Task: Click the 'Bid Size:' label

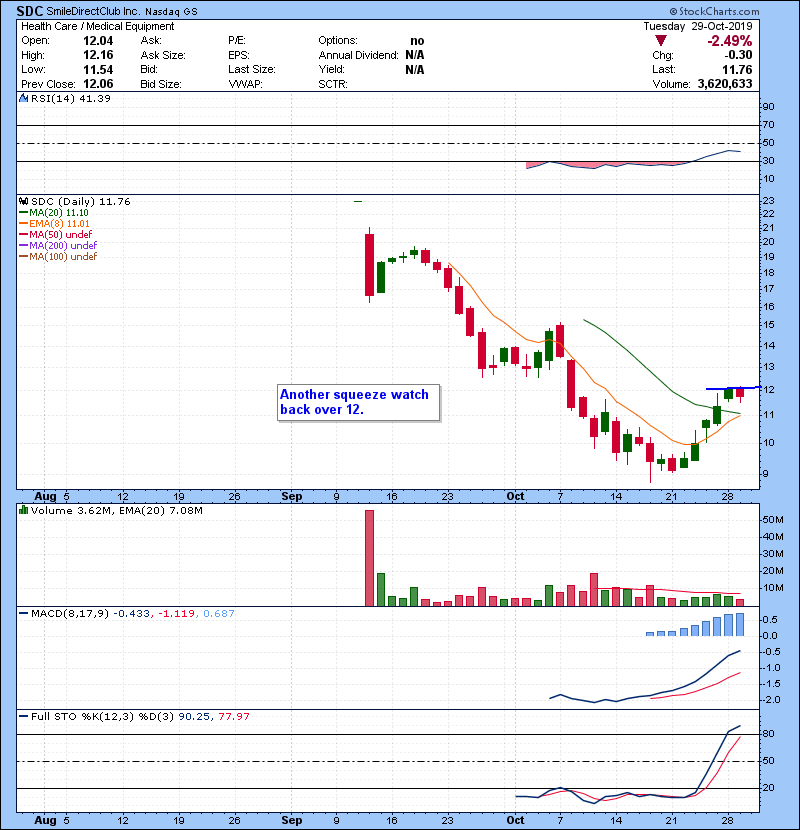Action: (x=161, y=84)
